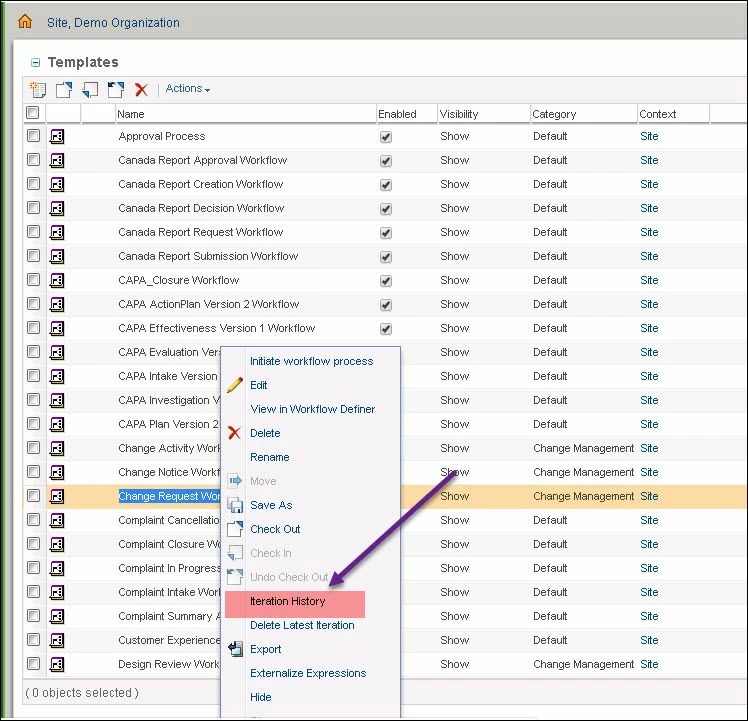Open Site link in CAPA_Closure Workflow row
The height and width of the screenshot is (721, 748).
649,280
